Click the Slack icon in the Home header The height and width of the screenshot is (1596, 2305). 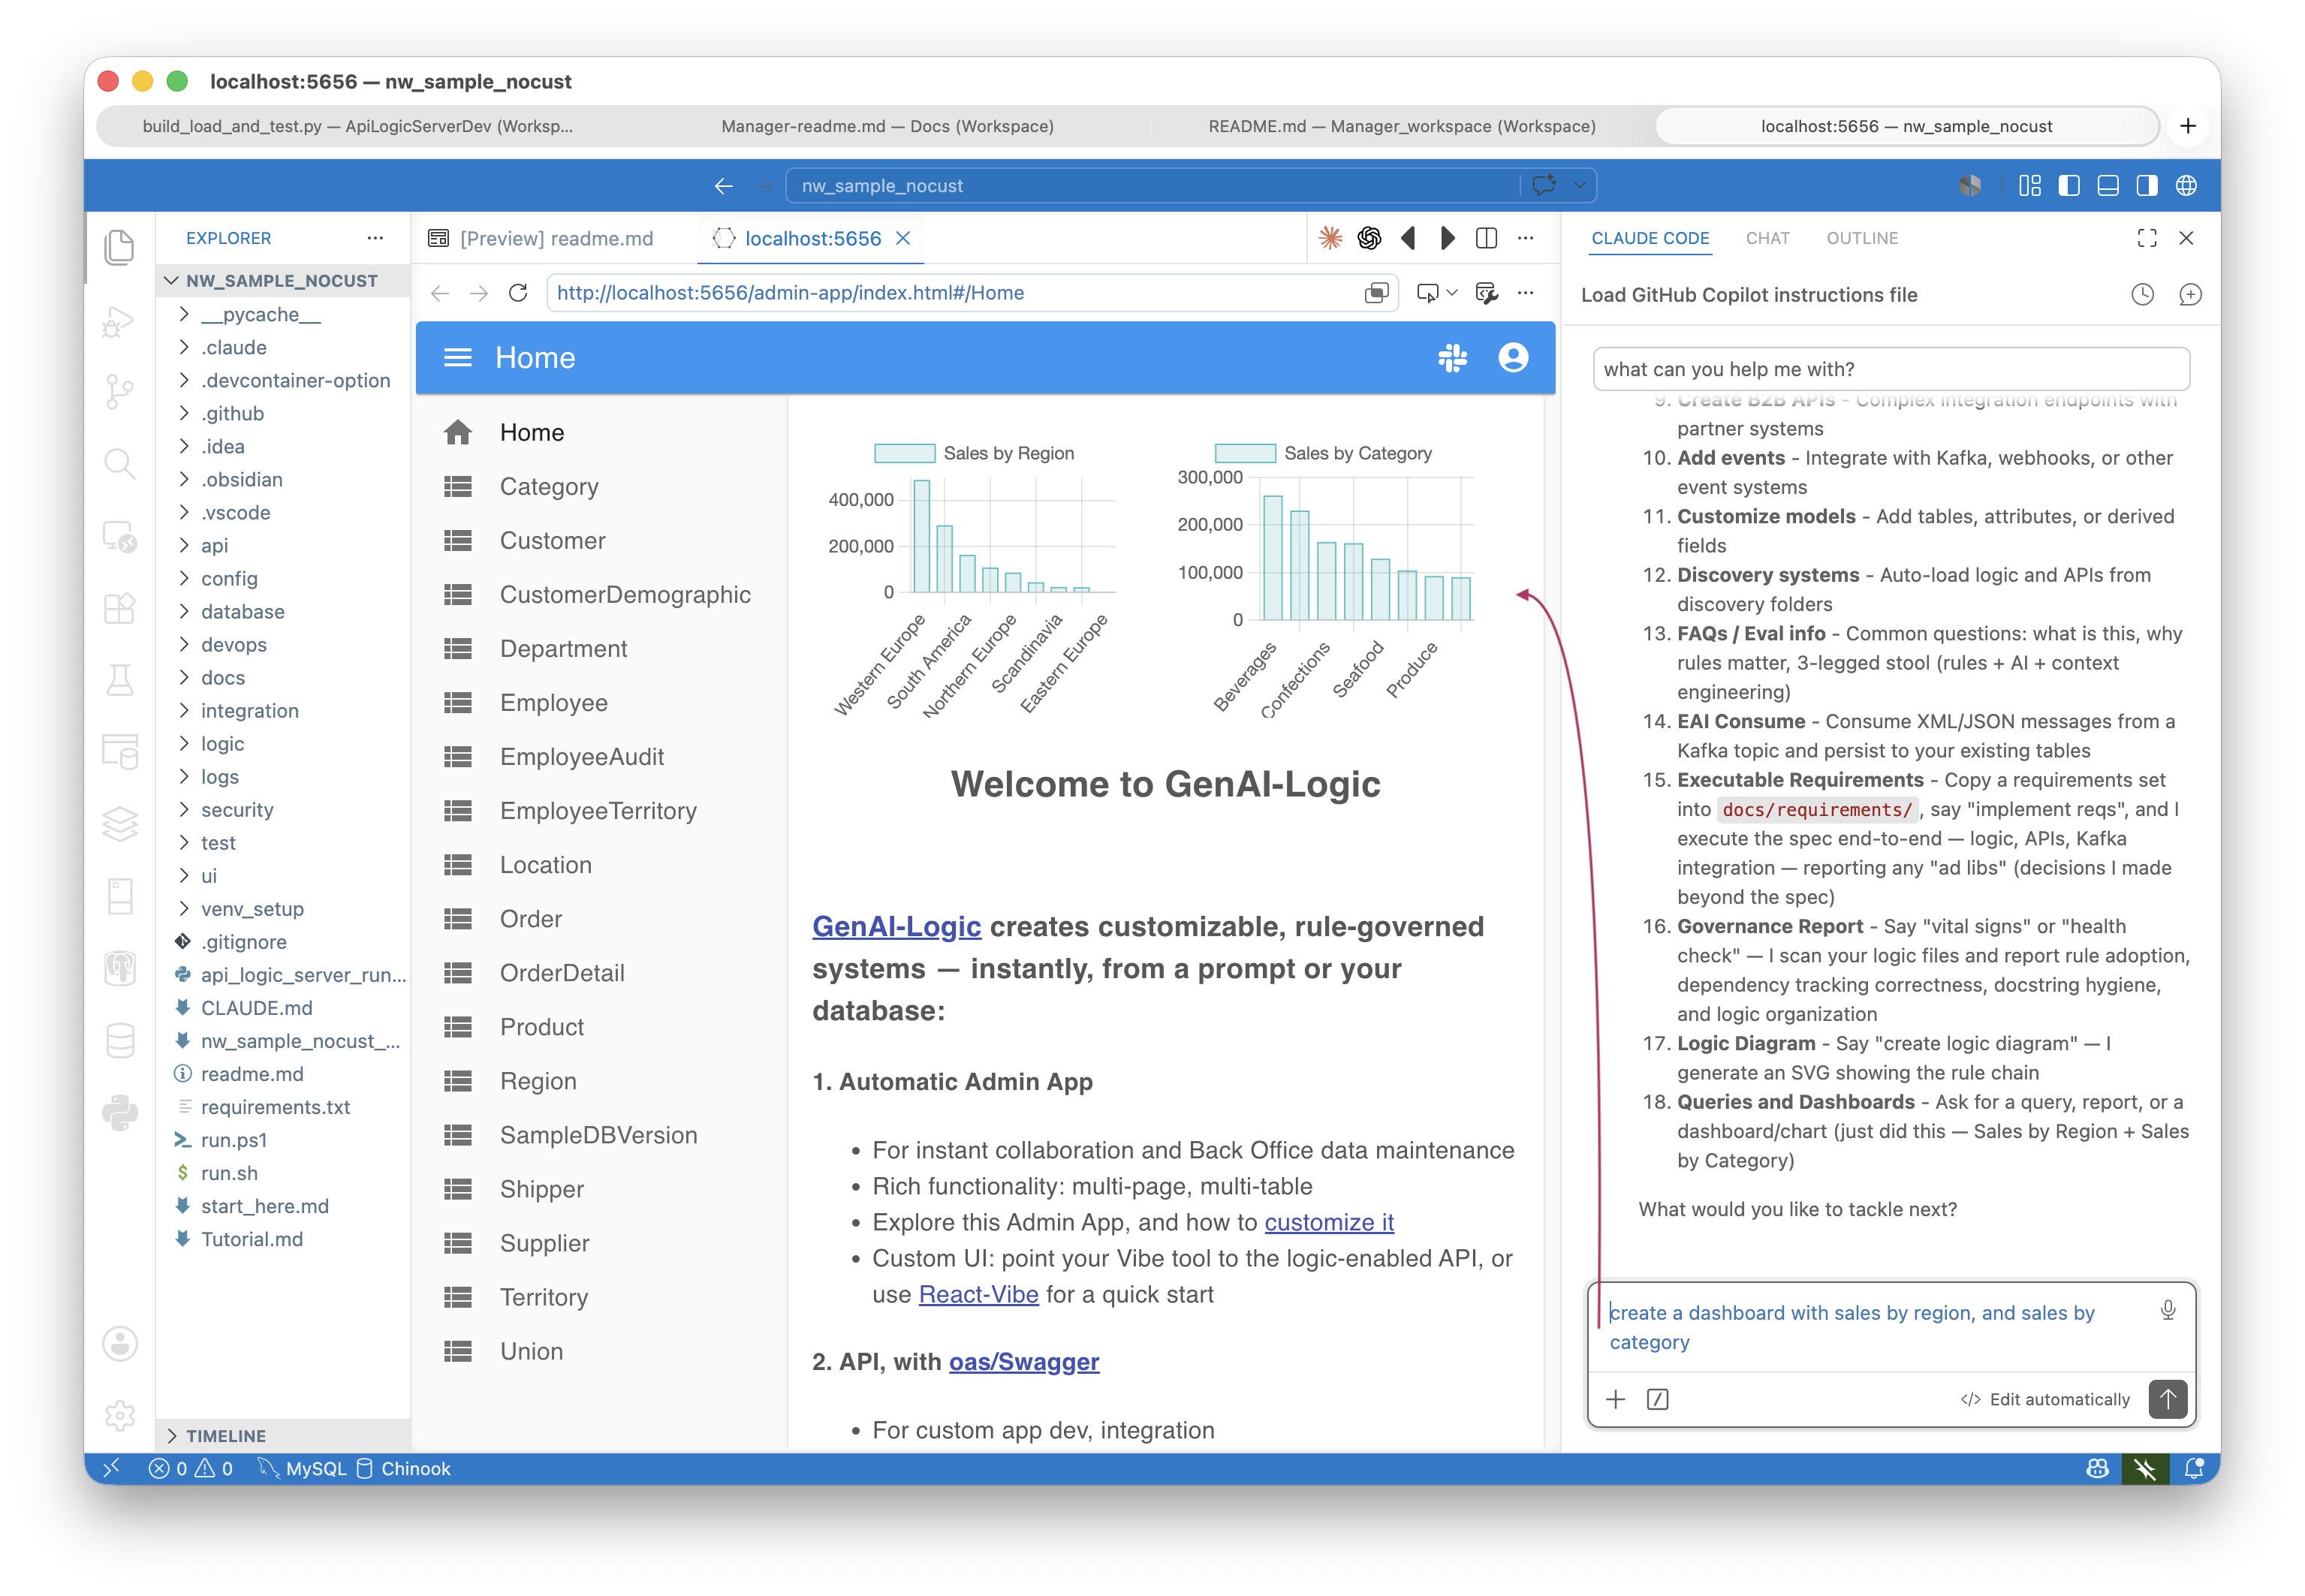point(1452,358)
